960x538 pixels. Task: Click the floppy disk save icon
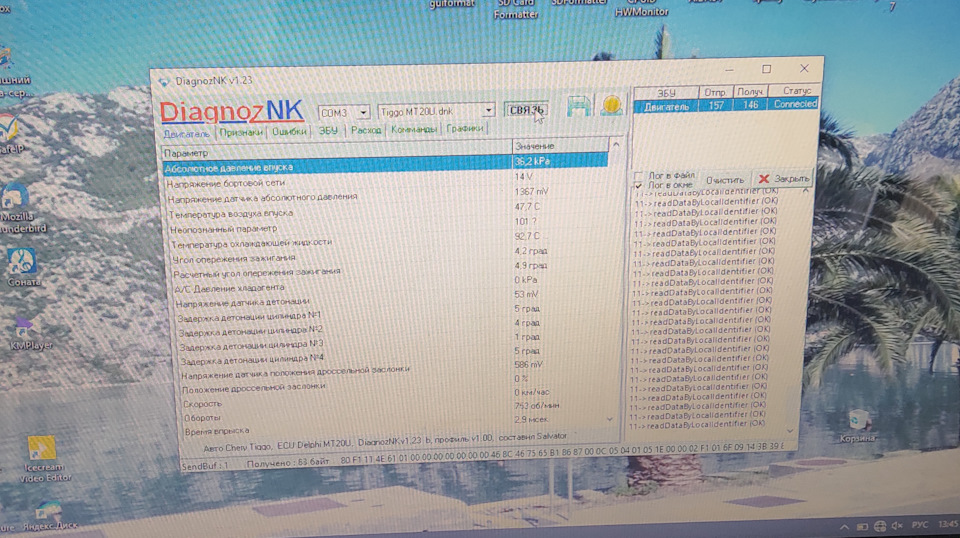[x=579, y=106]
